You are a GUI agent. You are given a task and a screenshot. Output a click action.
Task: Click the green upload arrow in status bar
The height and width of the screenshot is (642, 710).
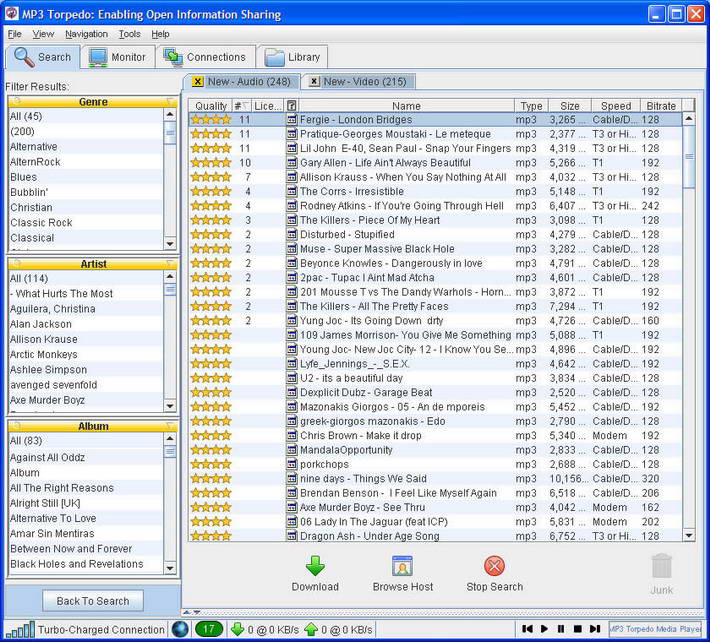tap(312, 629)
